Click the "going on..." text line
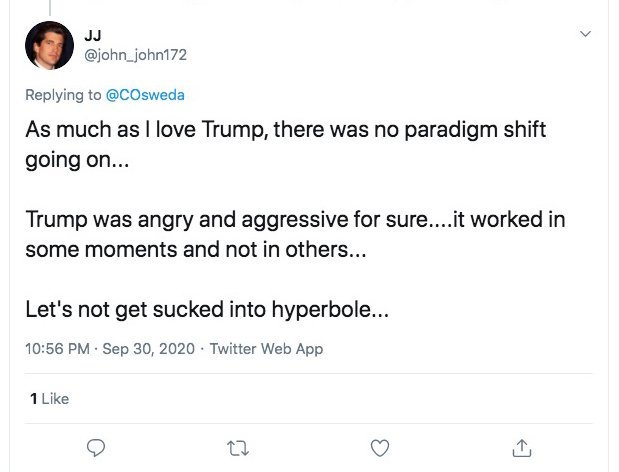This screenshot has width=619, height=472. pos(78,162)
